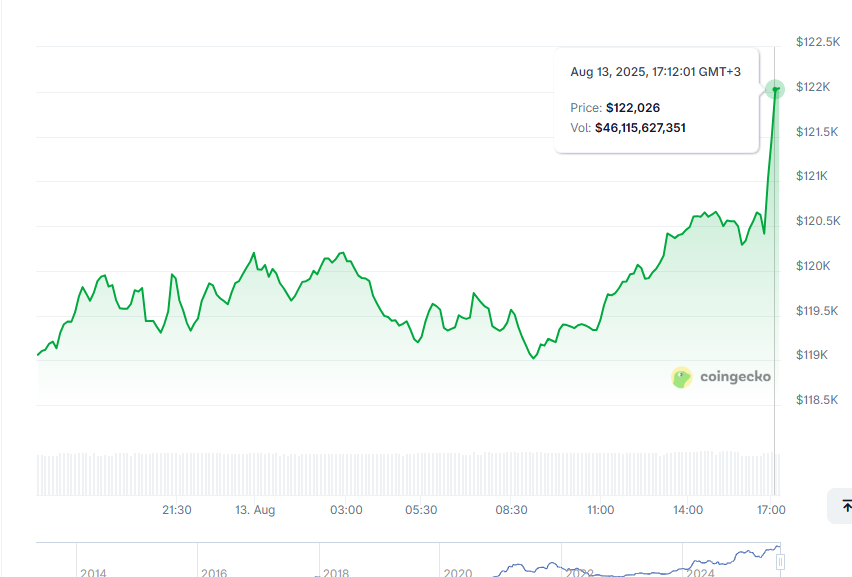Click the 11:00 time axis label
Screen dimensions: 852x577
tap(600, 510)
